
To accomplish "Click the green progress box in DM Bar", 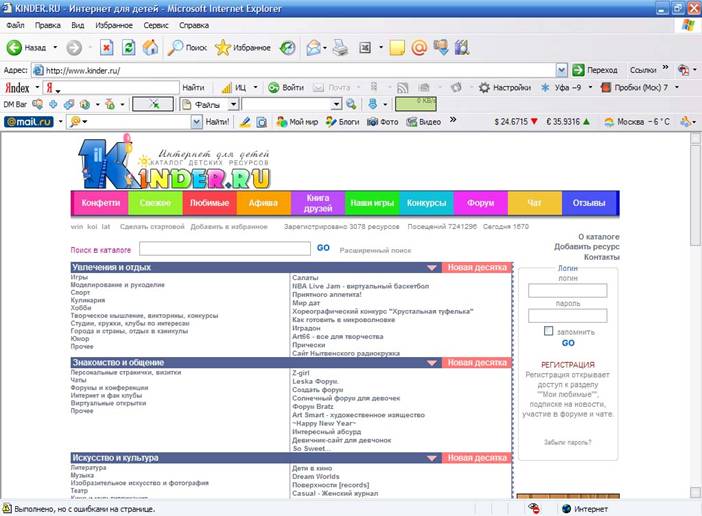I will (x=415, y=104).
